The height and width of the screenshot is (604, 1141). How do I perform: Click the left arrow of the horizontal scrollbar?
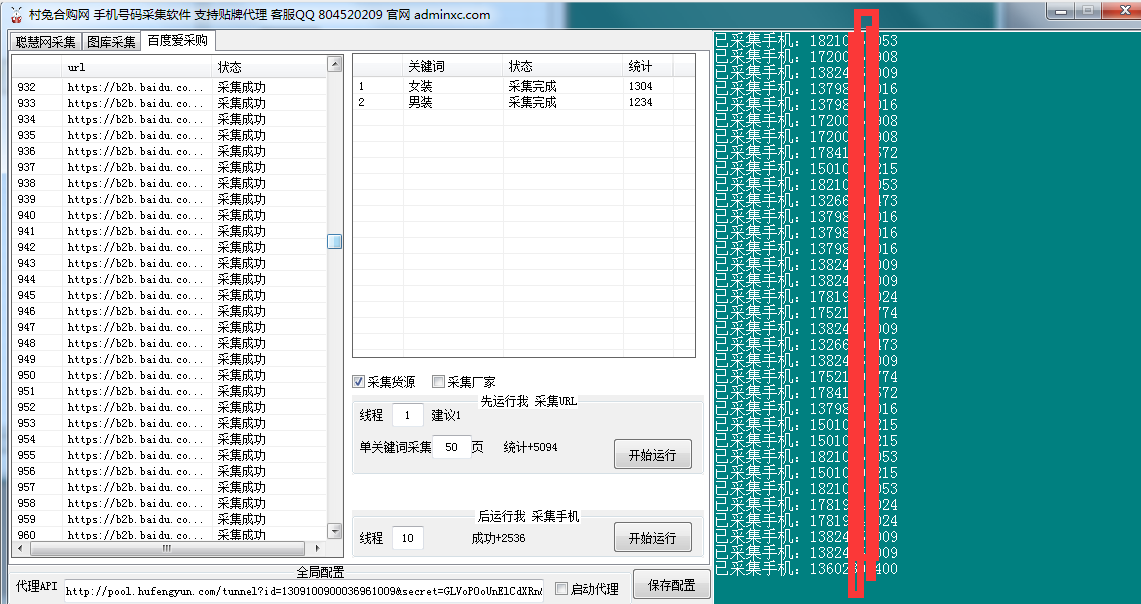click(x=20, y=548)
